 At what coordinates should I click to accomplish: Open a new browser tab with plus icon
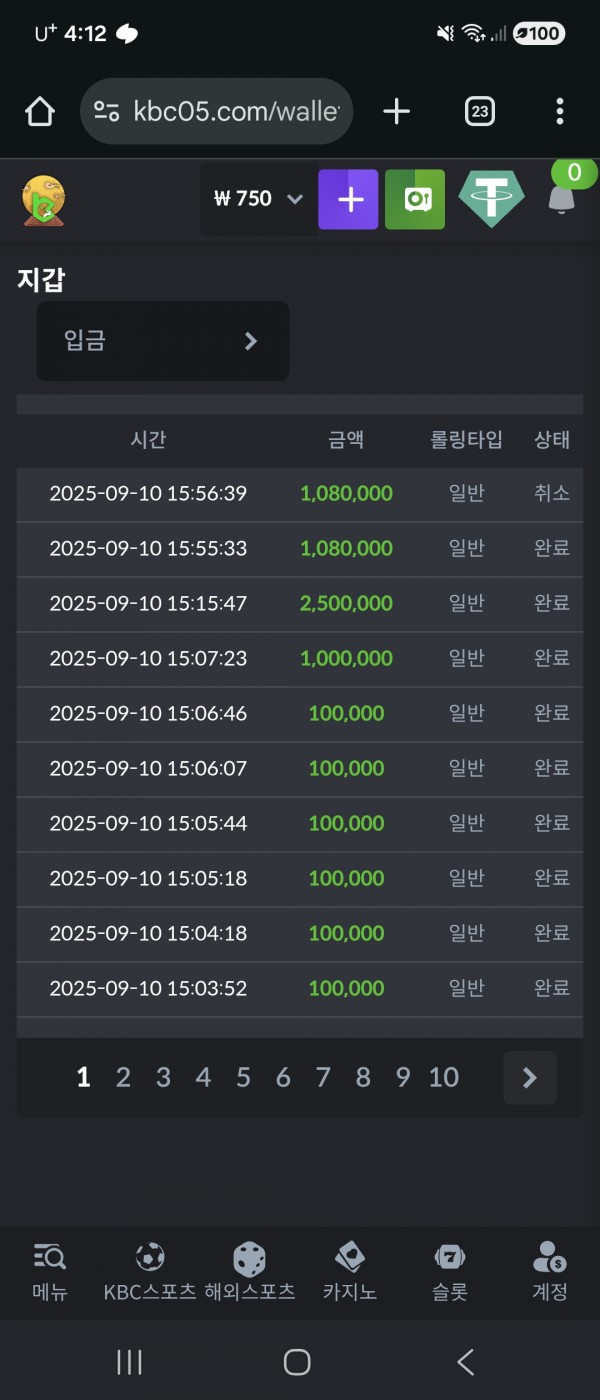(397, 112)
